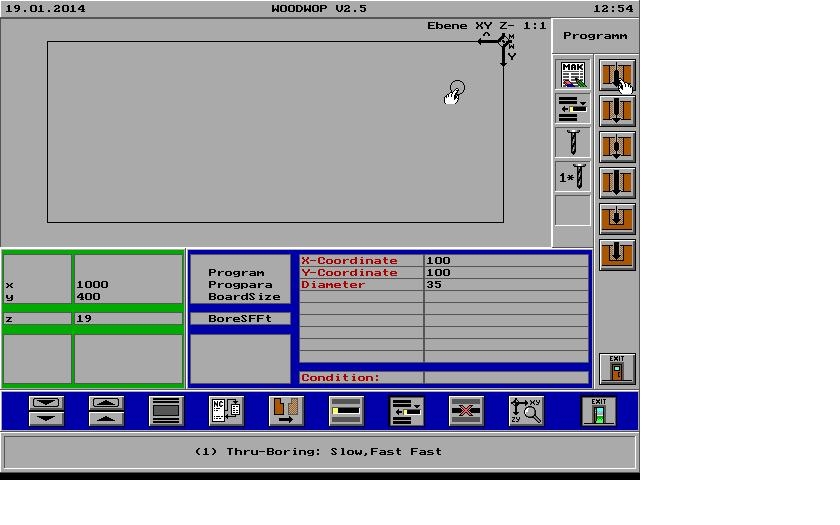
Task: Click the insert-line icon in the bottom toolbar
Action: 407,411
